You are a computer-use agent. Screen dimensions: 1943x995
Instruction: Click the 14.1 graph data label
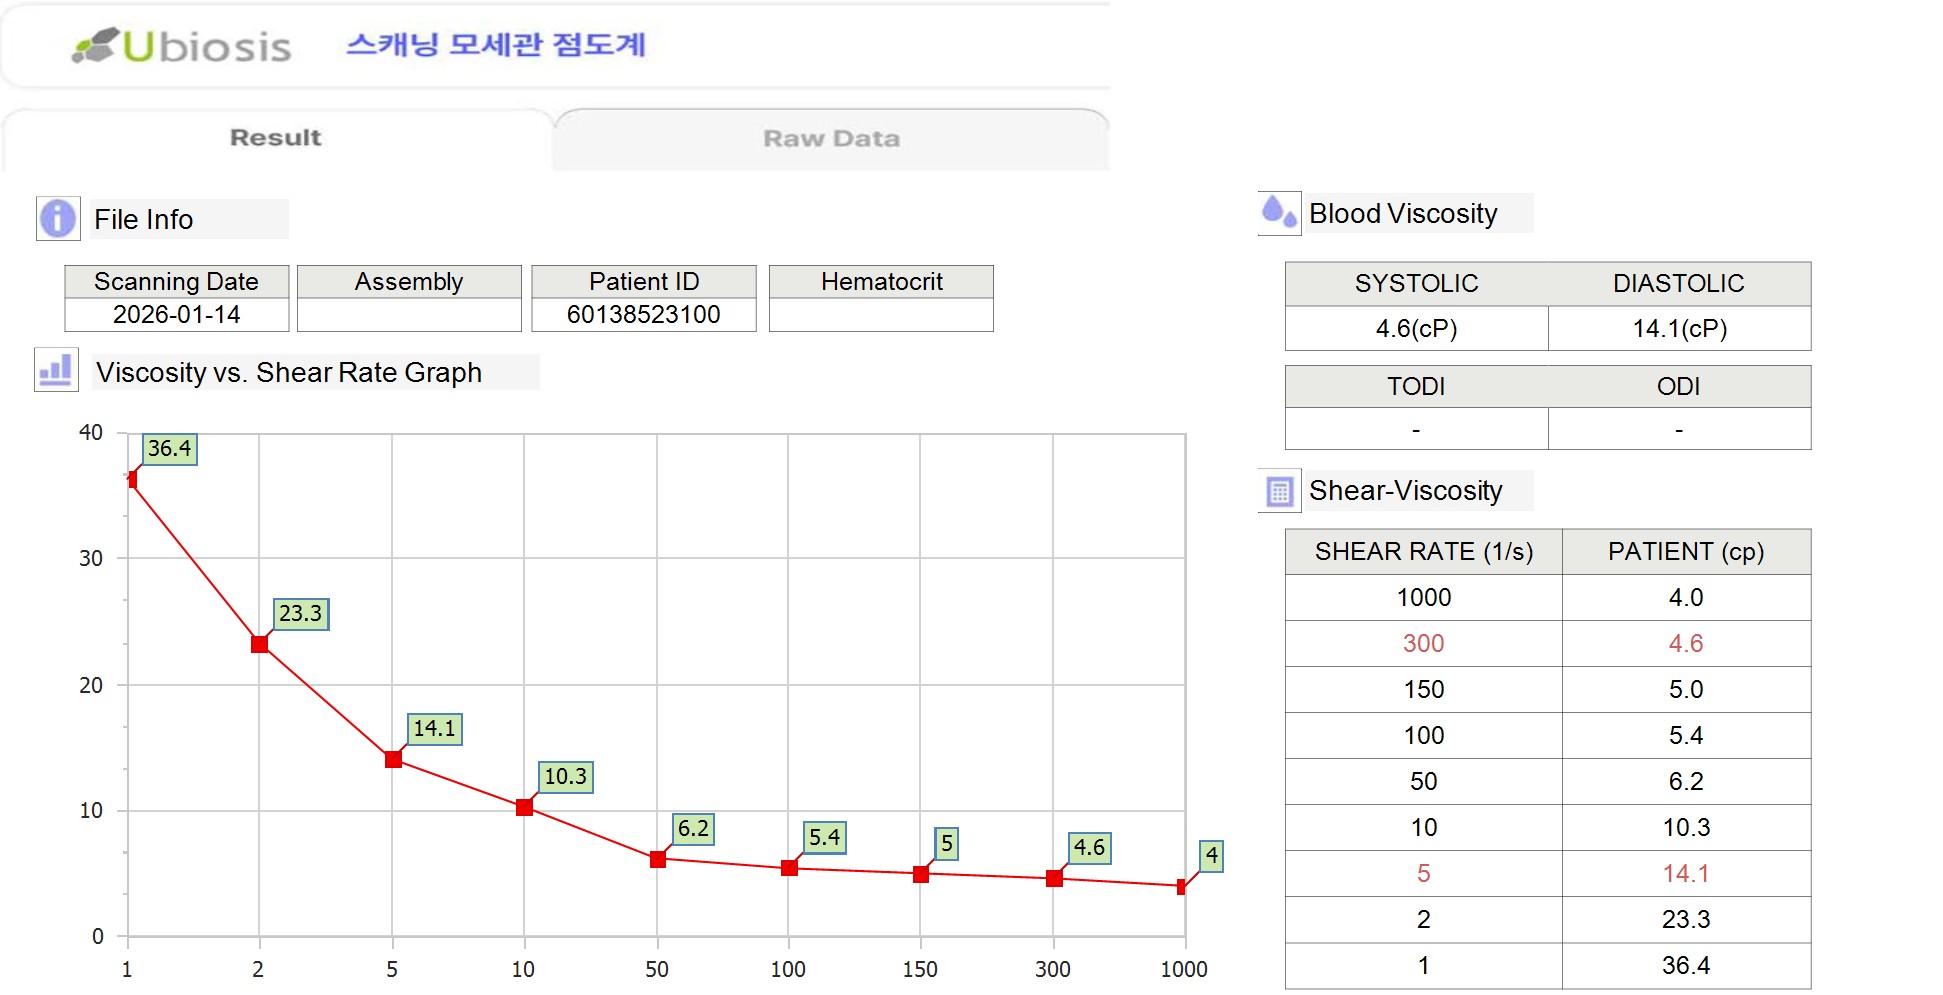pos(435,729)
